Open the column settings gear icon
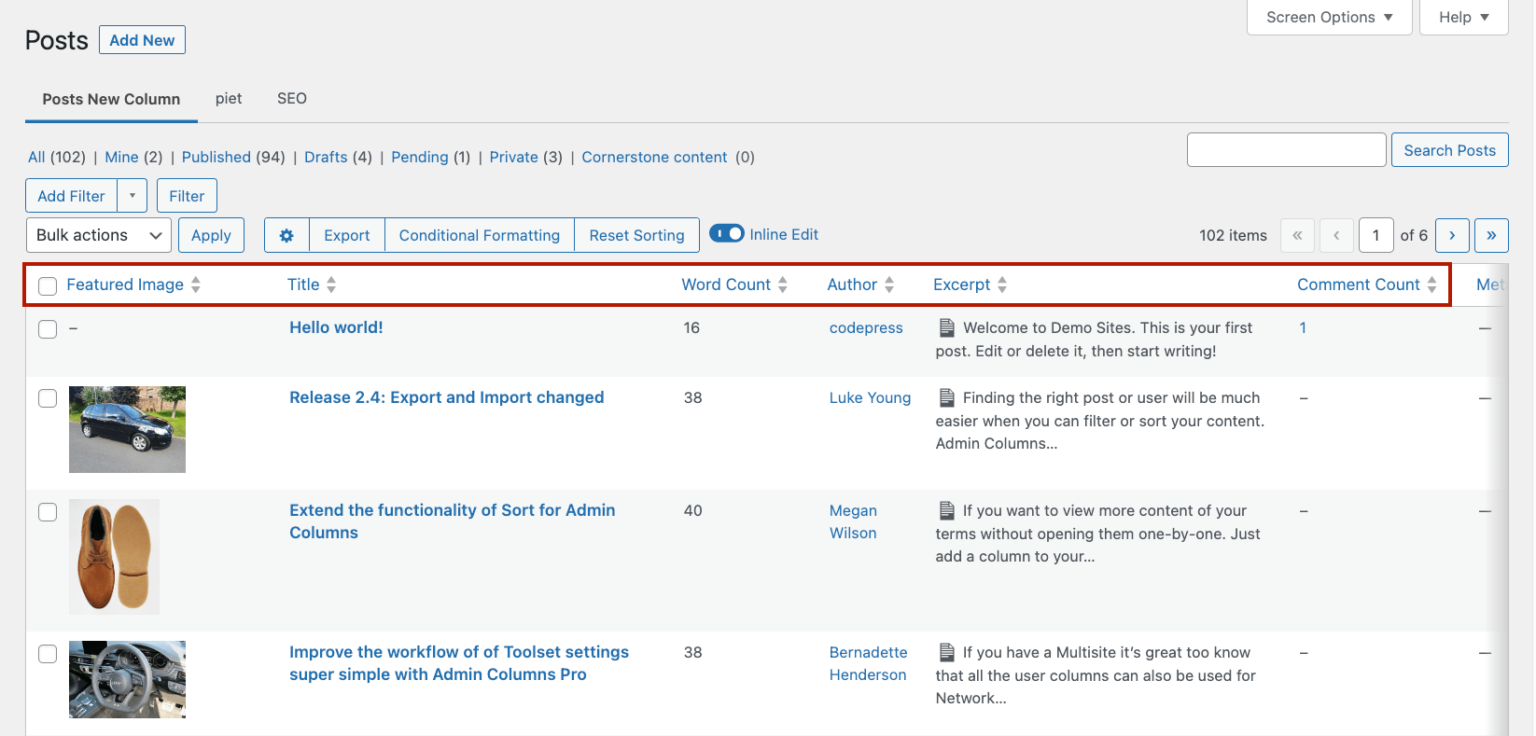 pyautogui.click(x=287, y=235)
